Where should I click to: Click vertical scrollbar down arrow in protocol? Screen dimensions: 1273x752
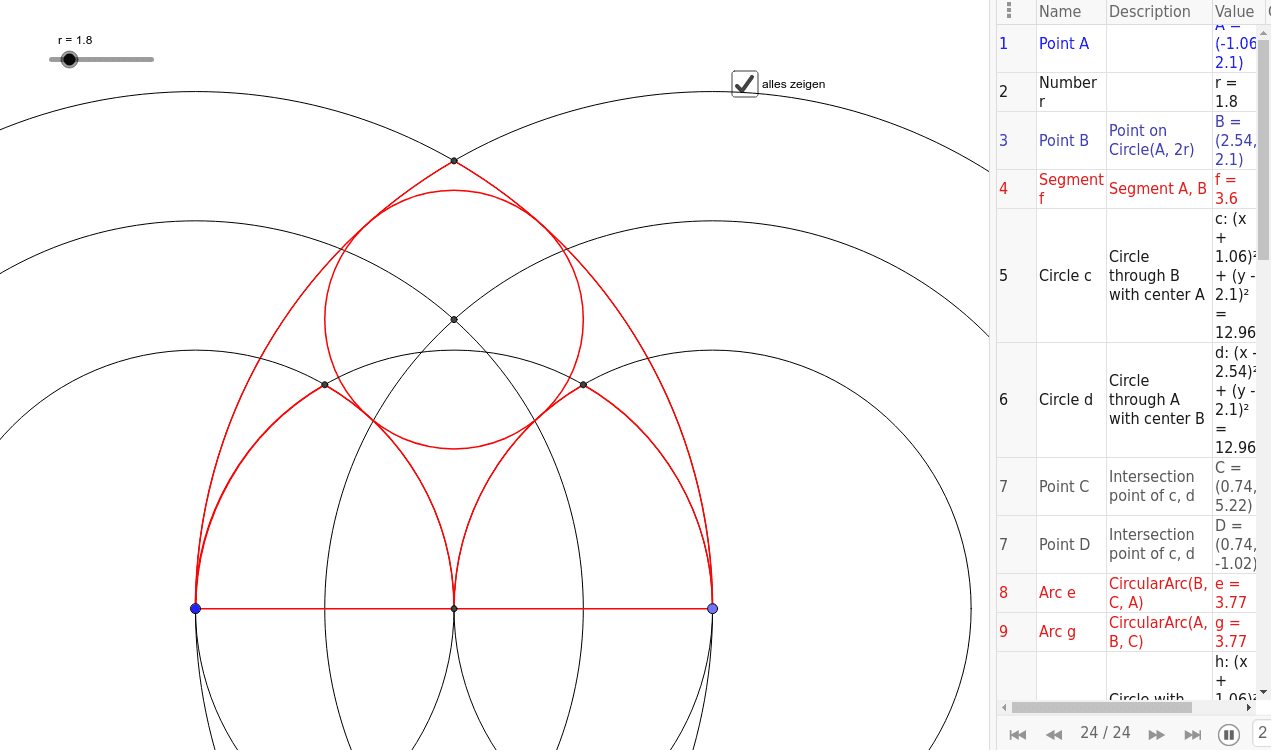(x=1264, y=692)
